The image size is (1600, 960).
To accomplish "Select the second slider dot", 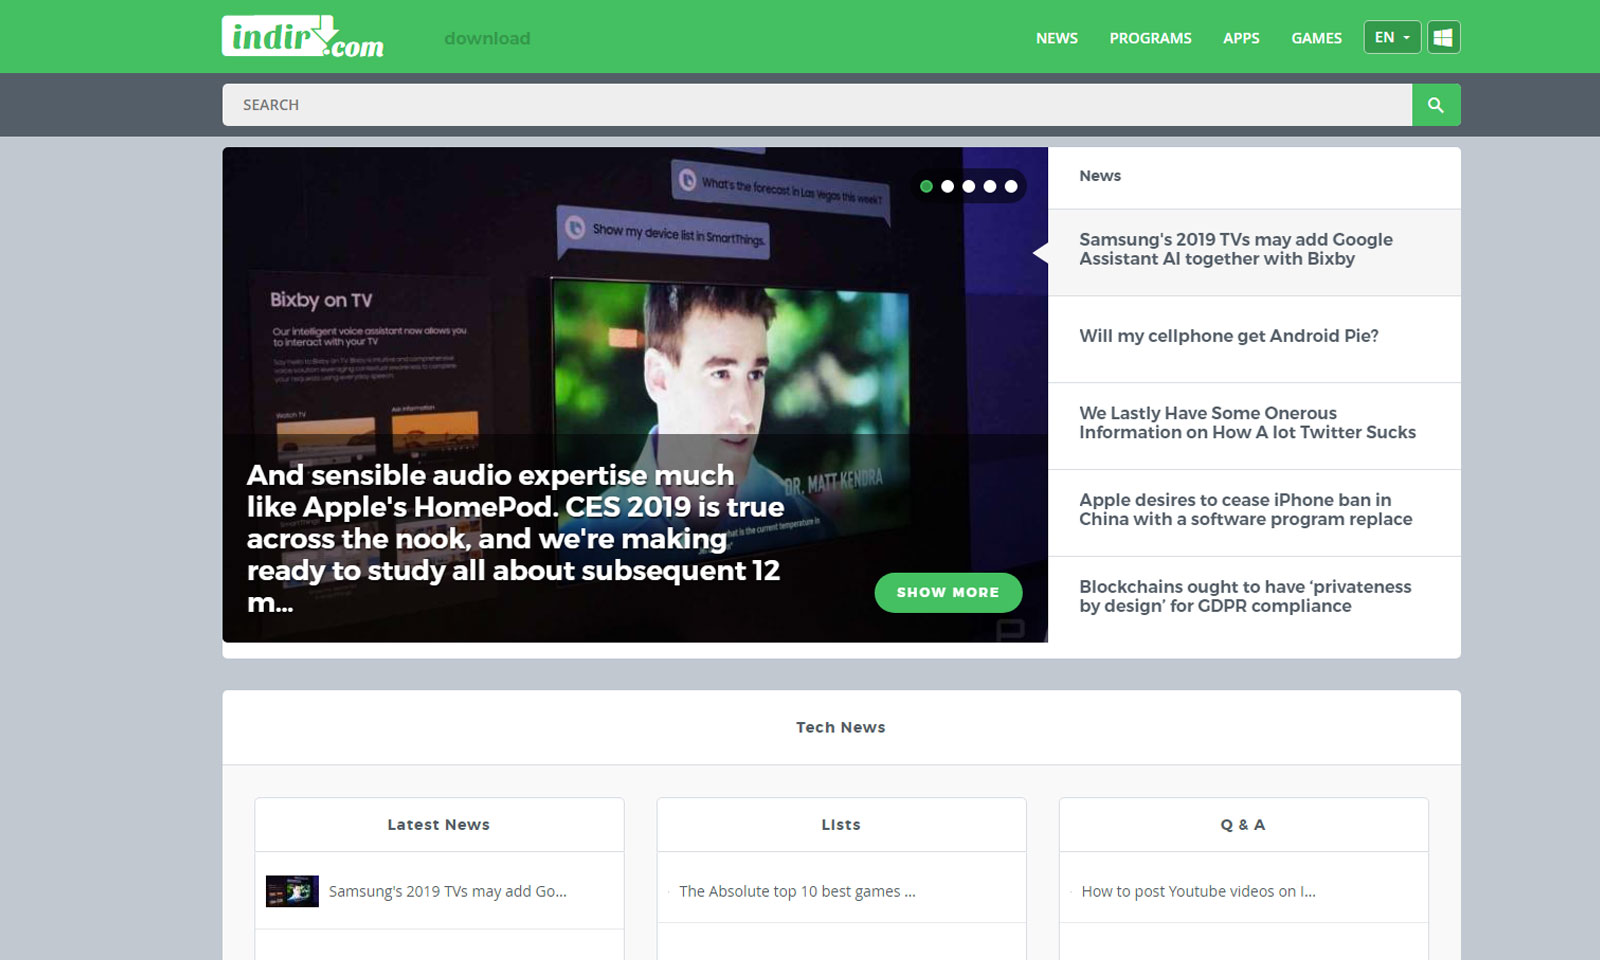I will coord(947,186).
